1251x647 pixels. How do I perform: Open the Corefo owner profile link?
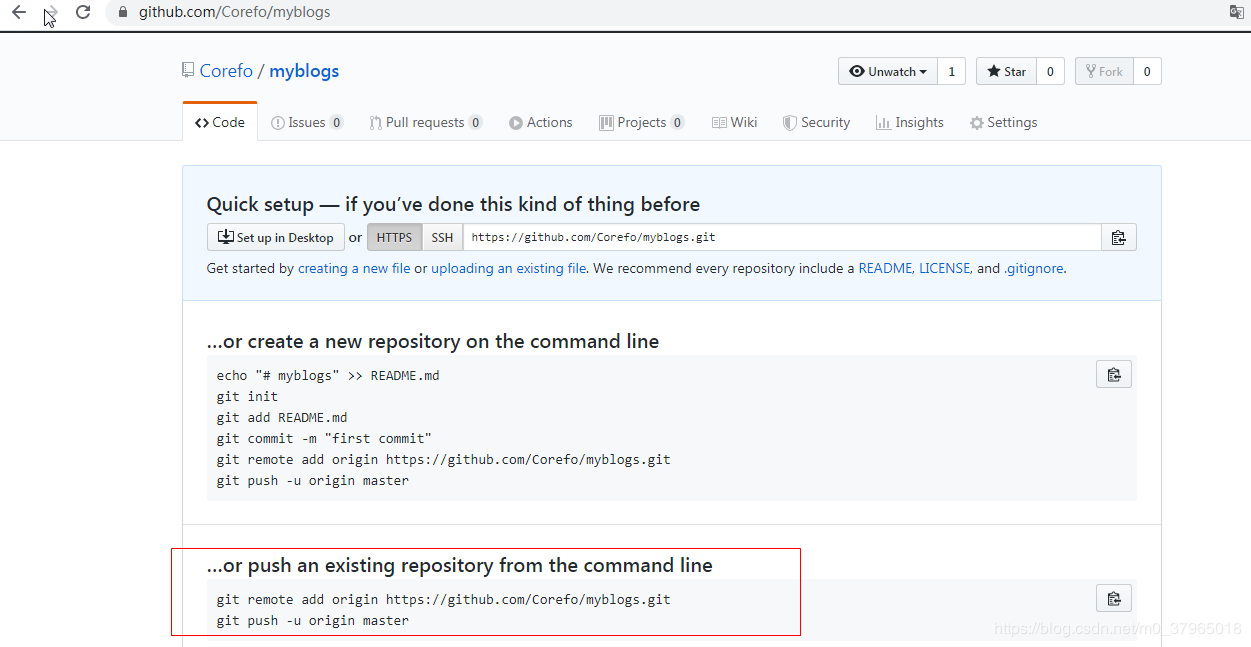[226, 71]
